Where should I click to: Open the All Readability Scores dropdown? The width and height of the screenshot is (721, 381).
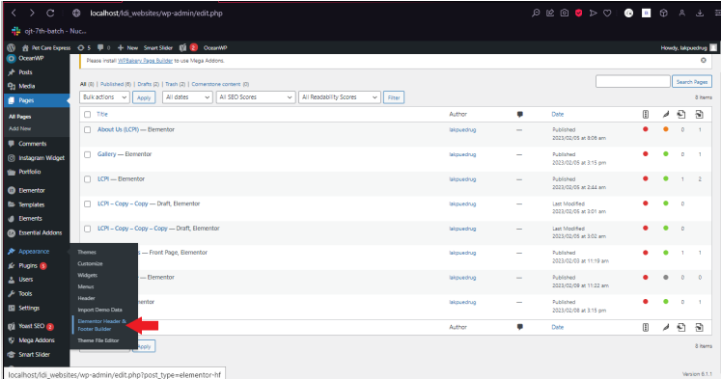339,97
